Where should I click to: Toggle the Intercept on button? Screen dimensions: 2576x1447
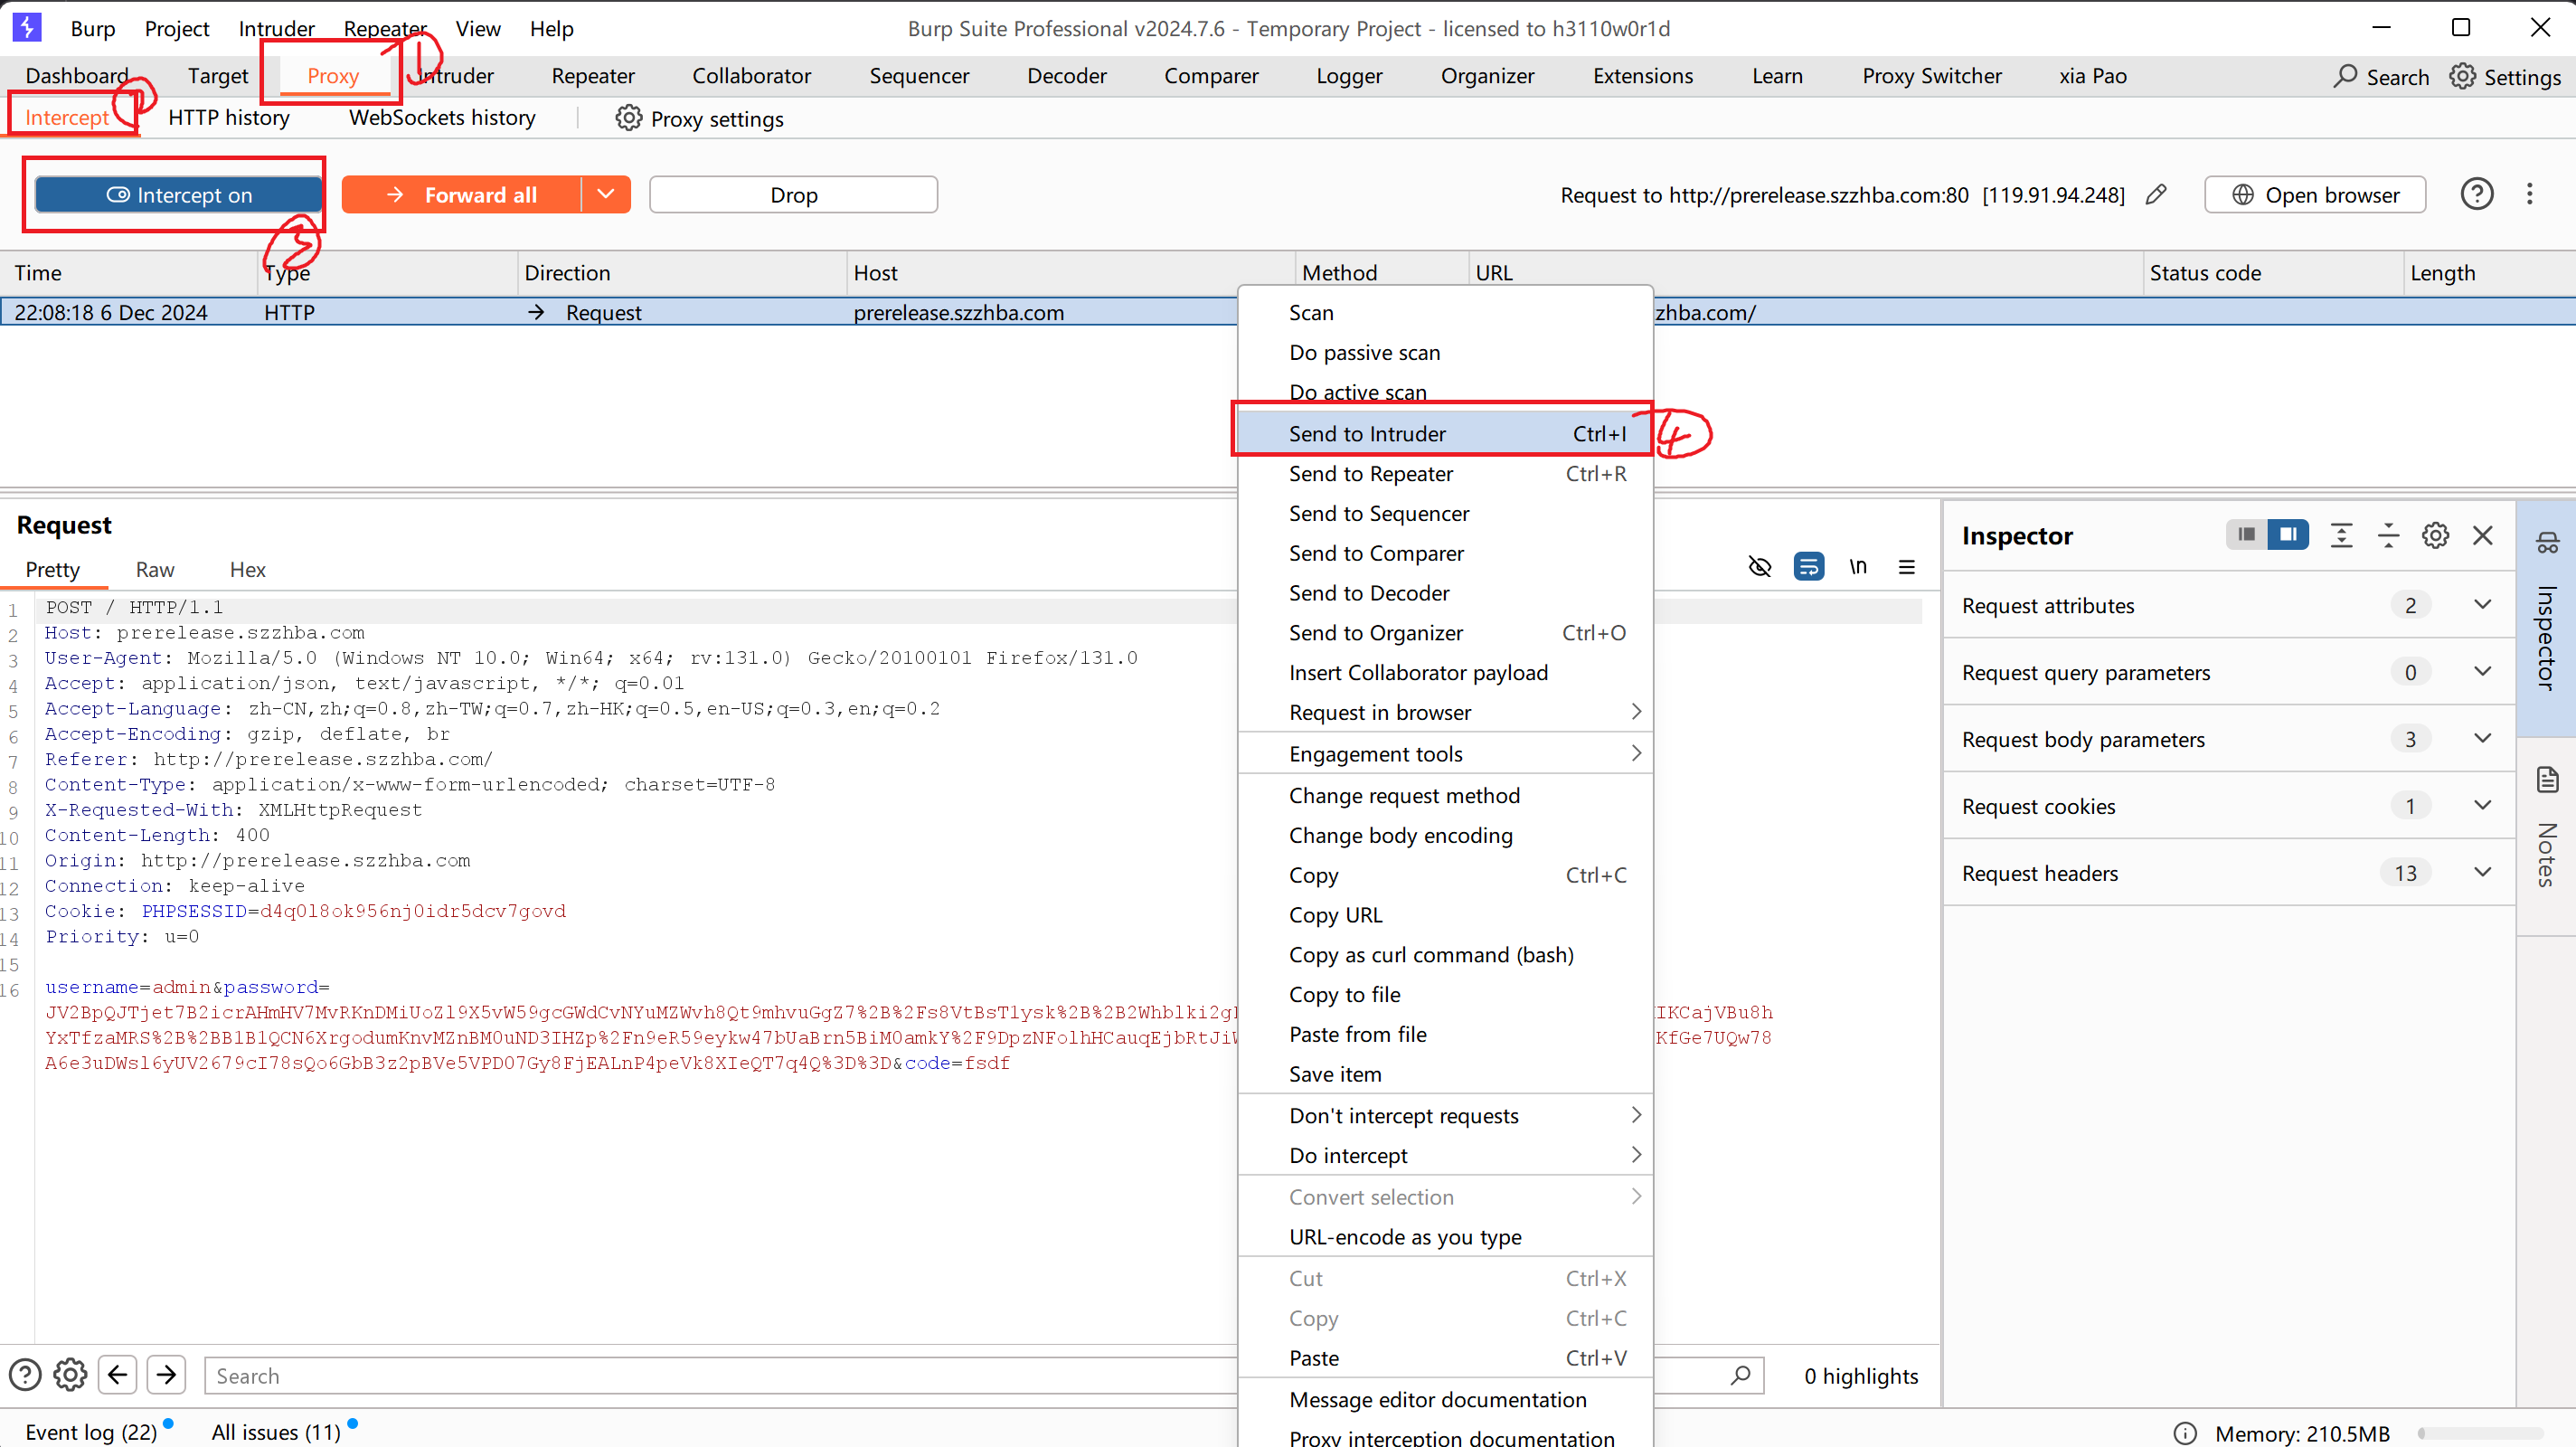tap(179, 195)
